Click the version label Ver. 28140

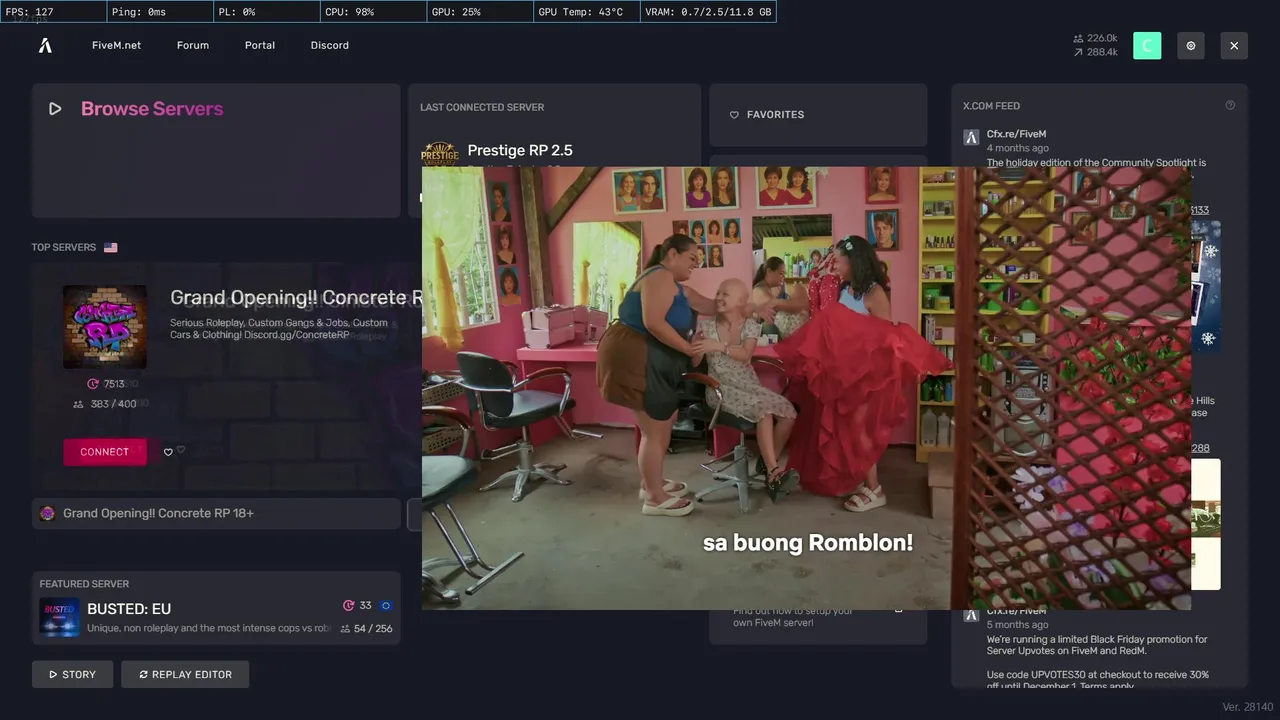tap(1248, 707)
